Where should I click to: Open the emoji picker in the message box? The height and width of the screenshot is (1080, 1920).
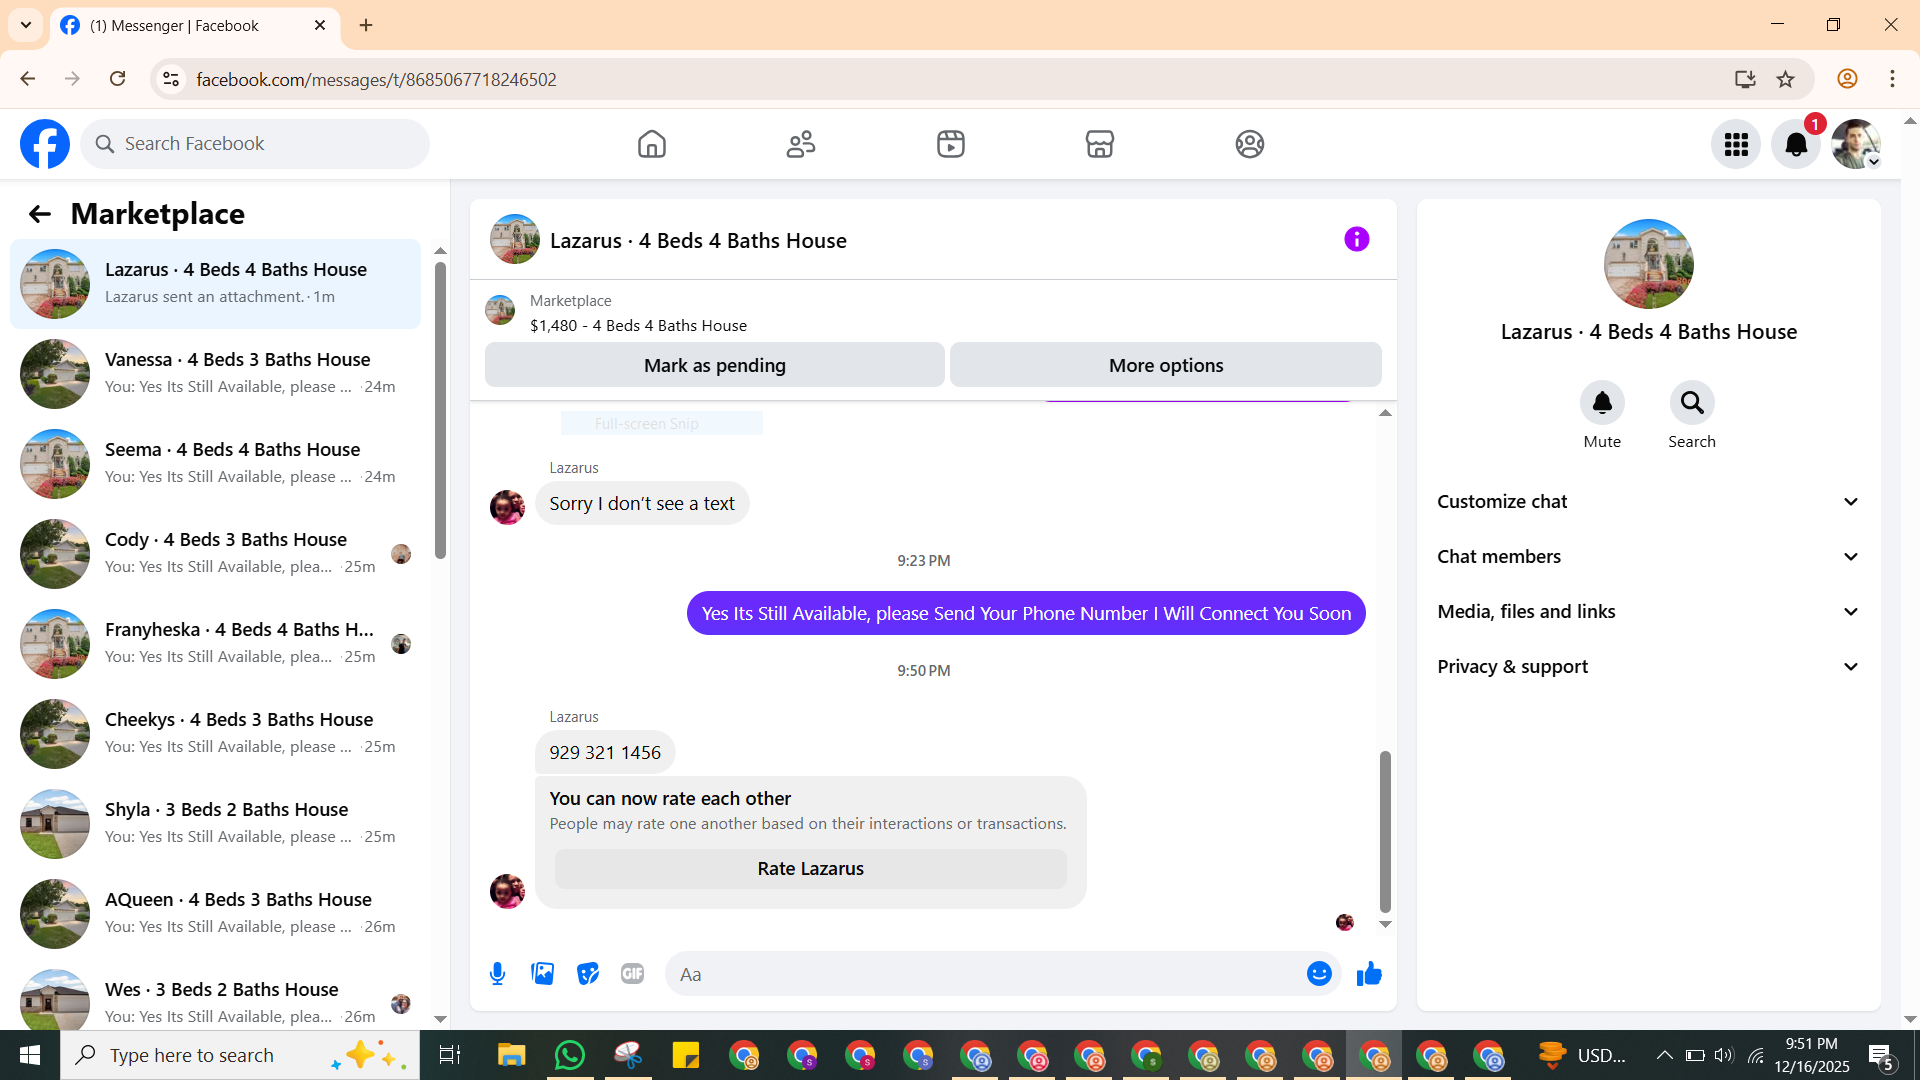[1319, 974]
